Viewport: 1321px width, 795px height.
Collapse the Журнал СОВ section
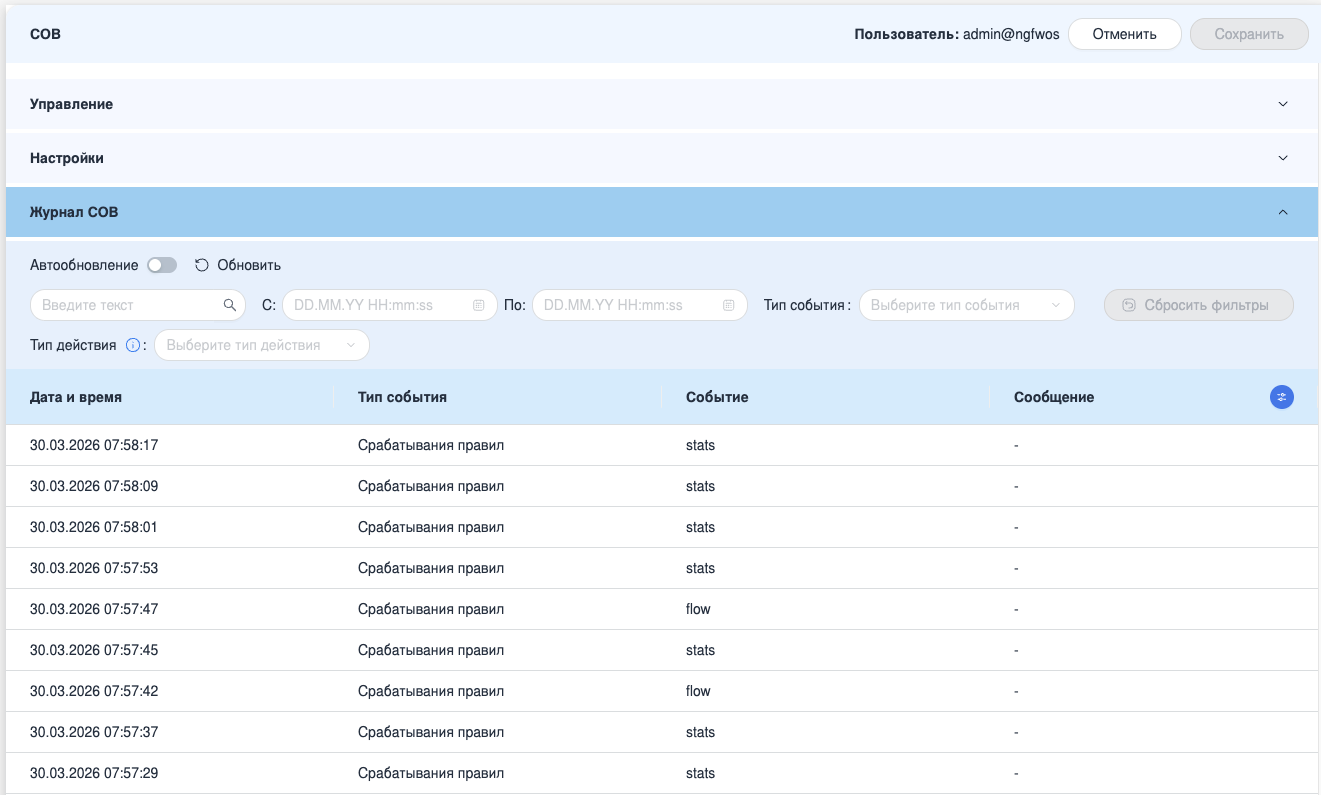coord(662,212)
